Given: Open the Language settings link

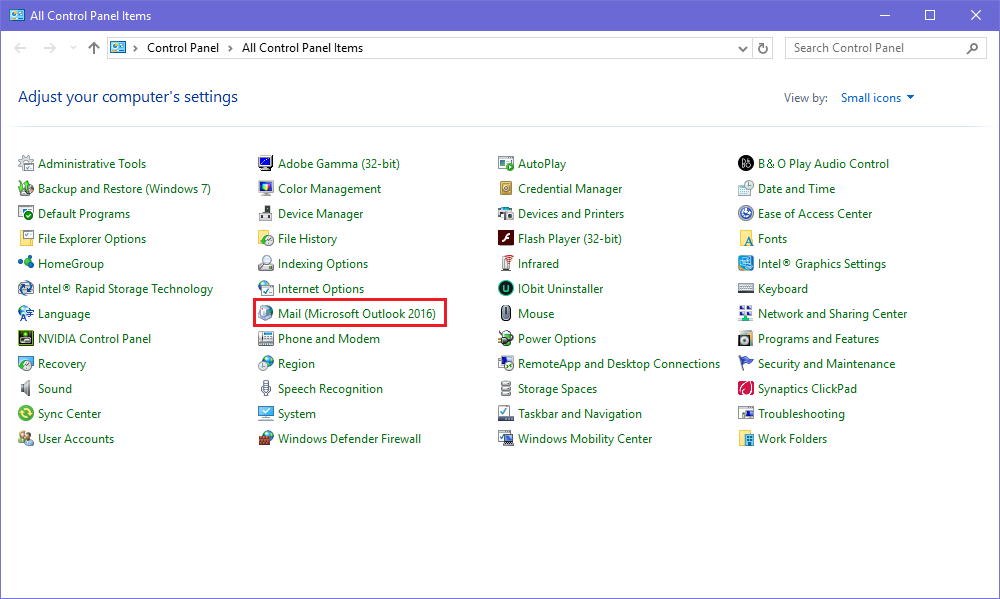Looking at the screenshot, I should (64, 314).
